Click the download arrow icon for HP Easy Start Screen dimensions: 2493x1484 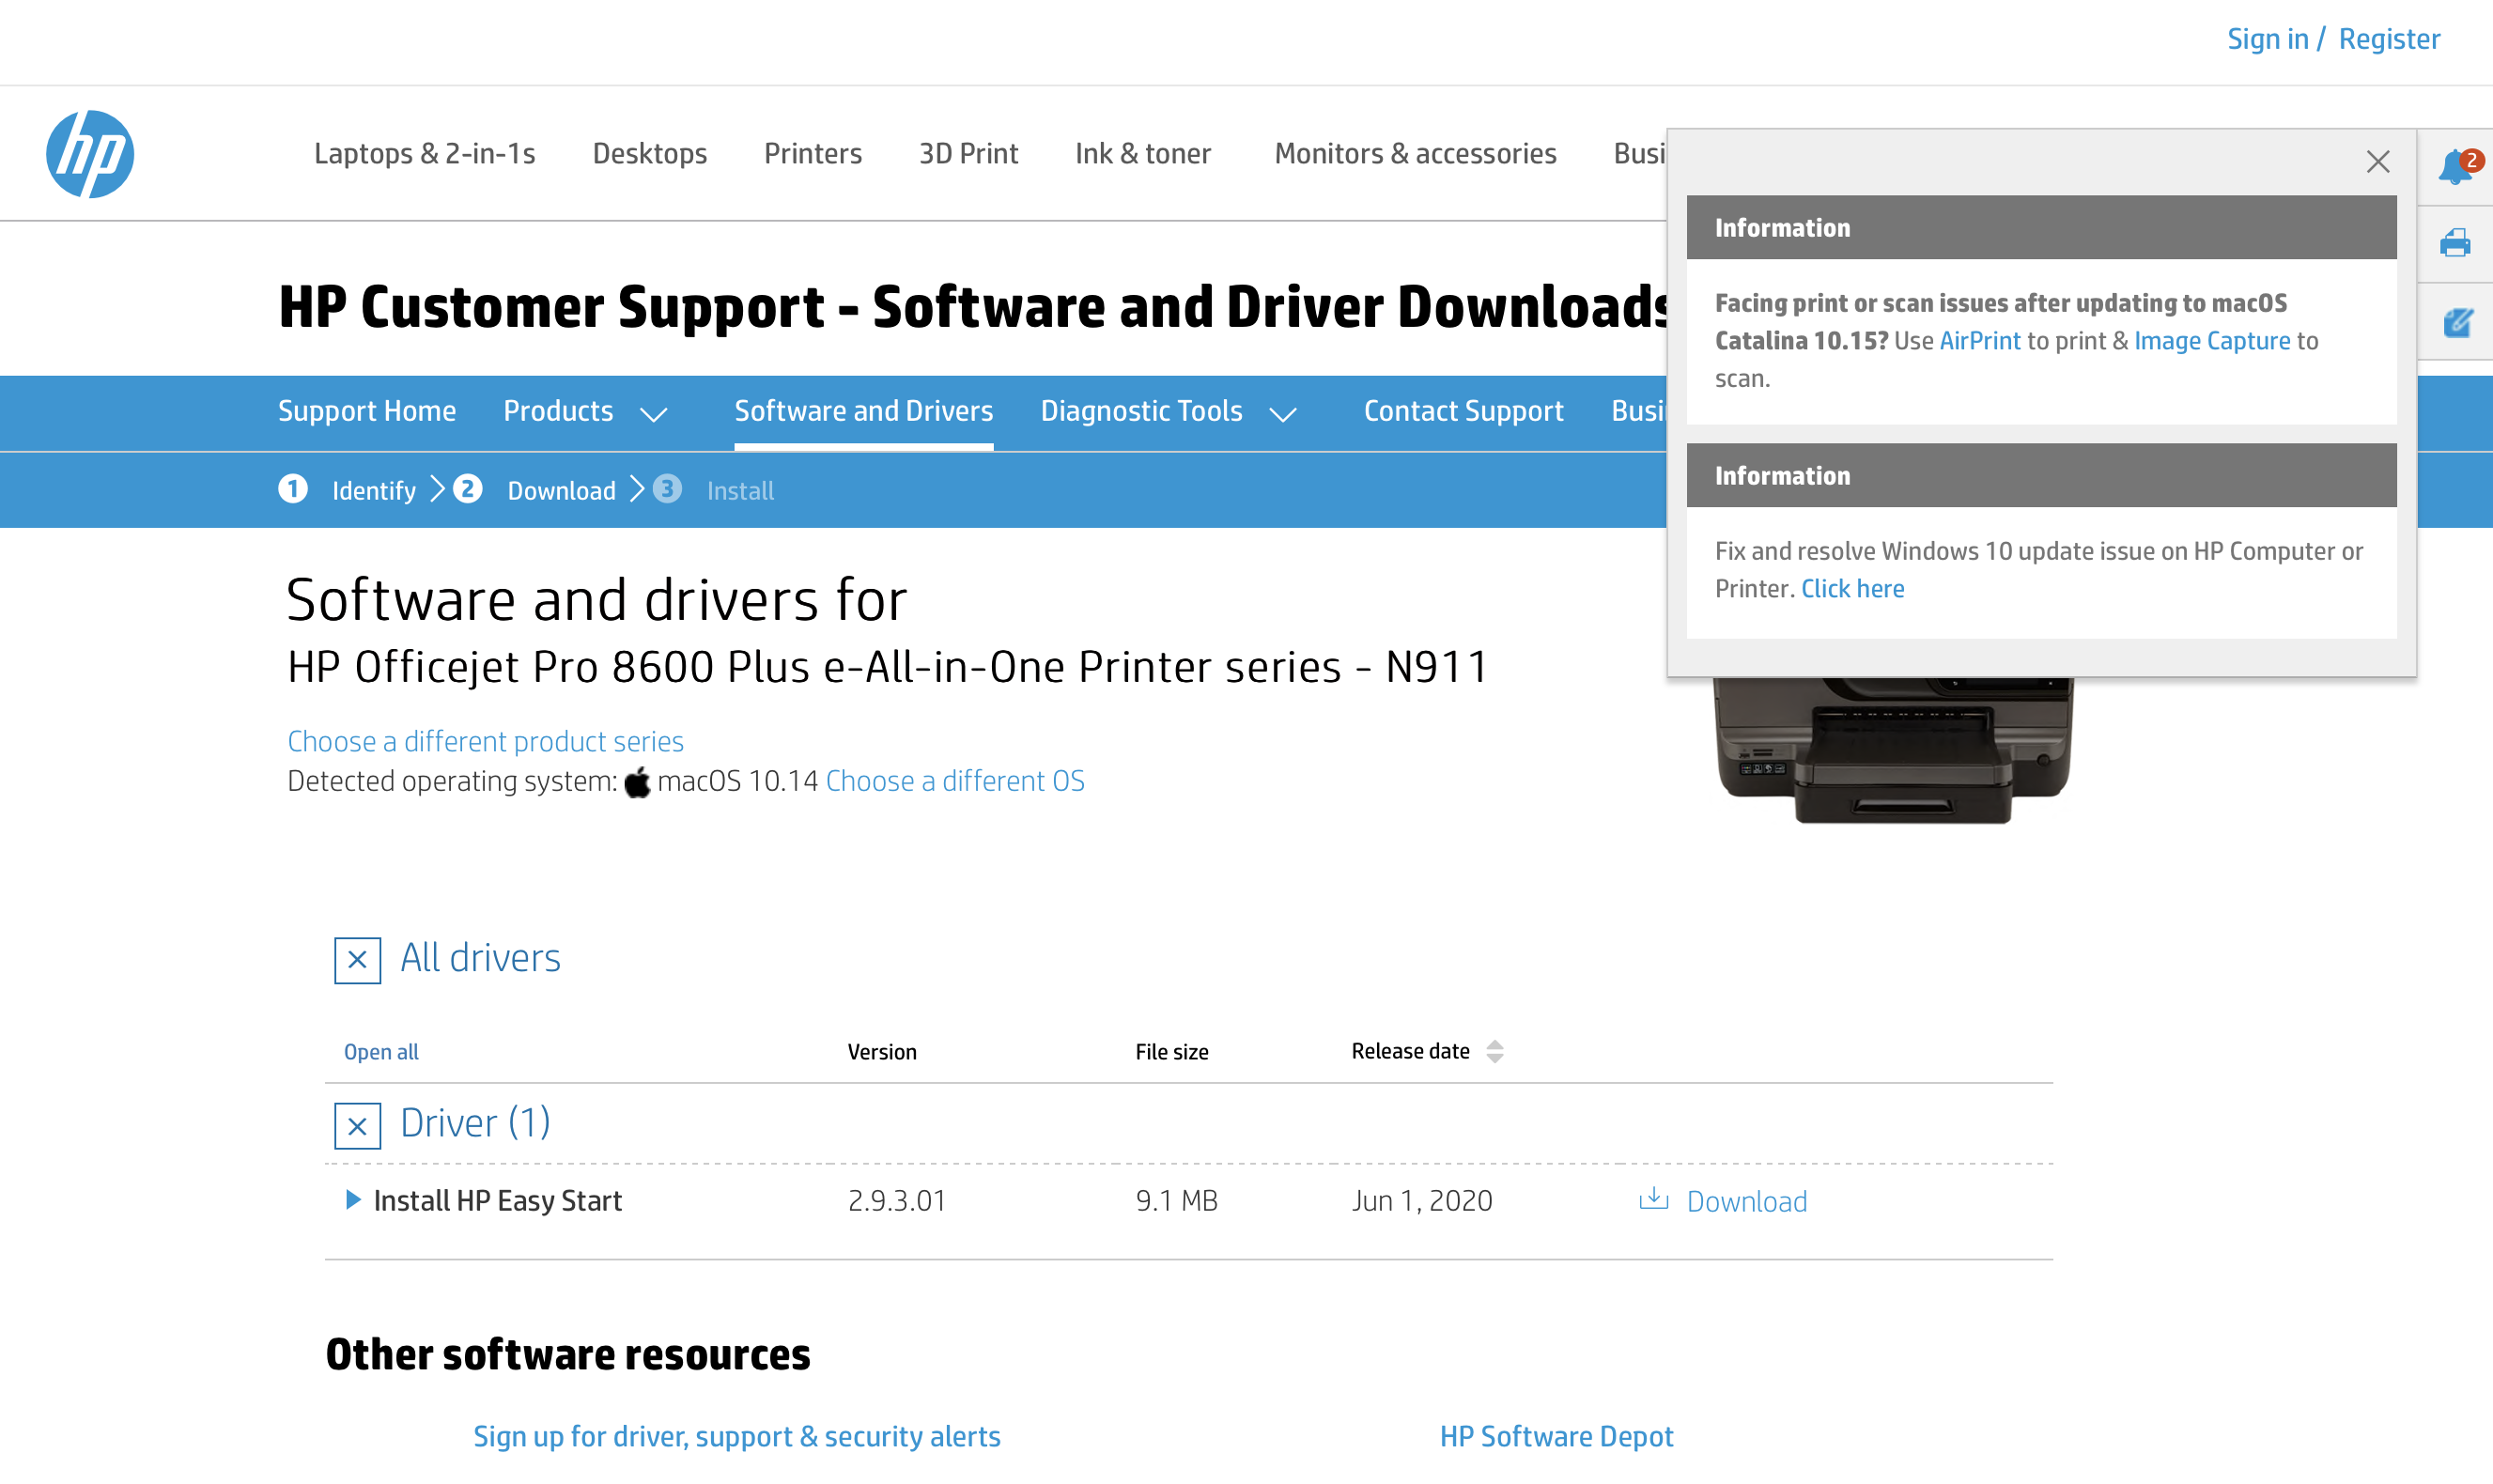1654,1199
